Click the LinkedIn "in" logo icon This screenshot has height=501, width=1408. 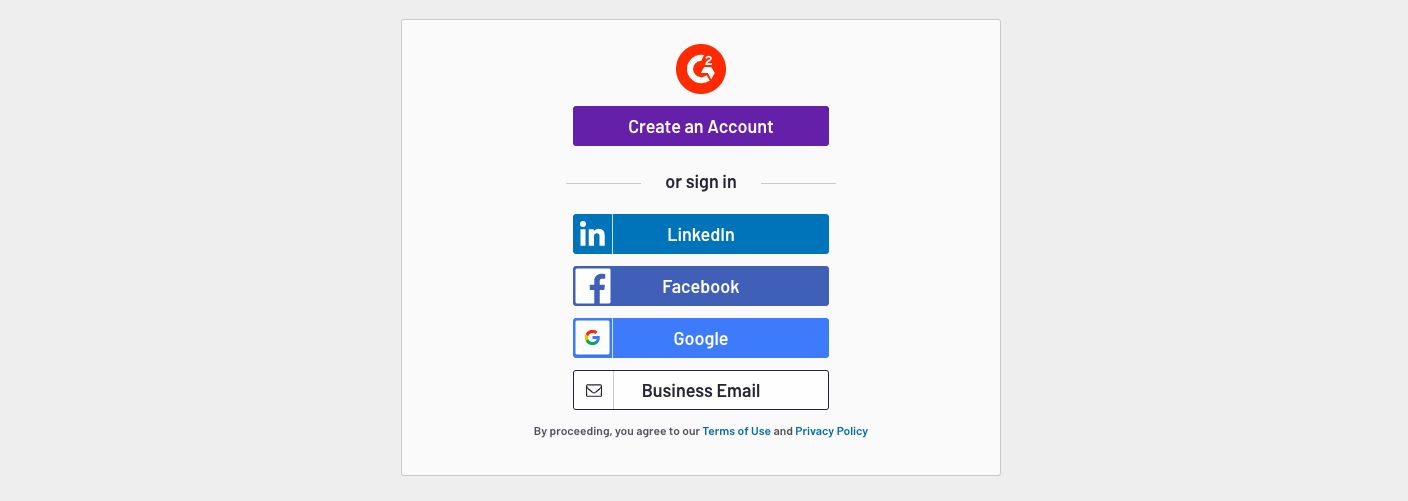click(593, 234)
